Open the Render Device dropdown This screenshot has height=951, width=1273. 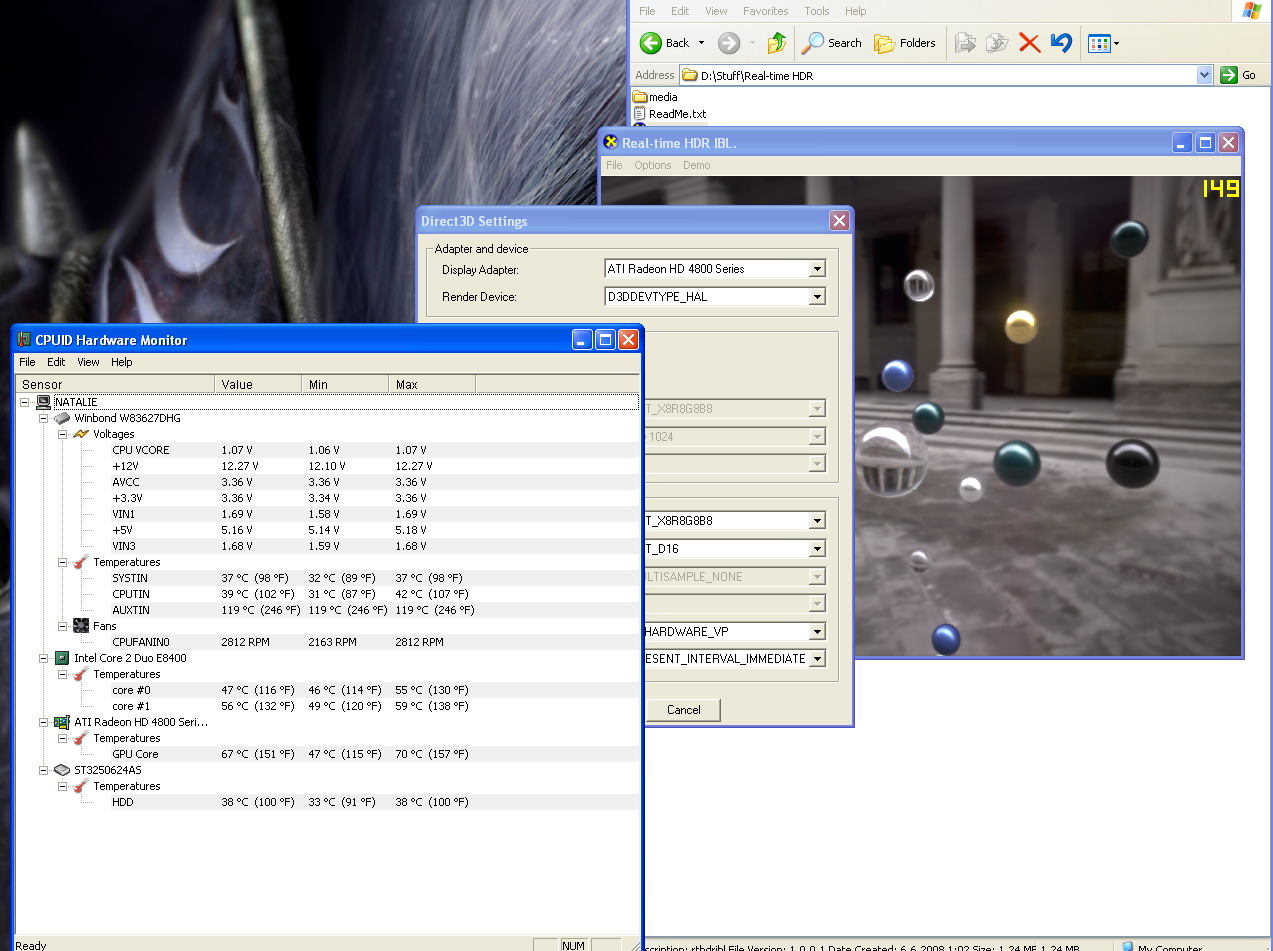[817, 297]
